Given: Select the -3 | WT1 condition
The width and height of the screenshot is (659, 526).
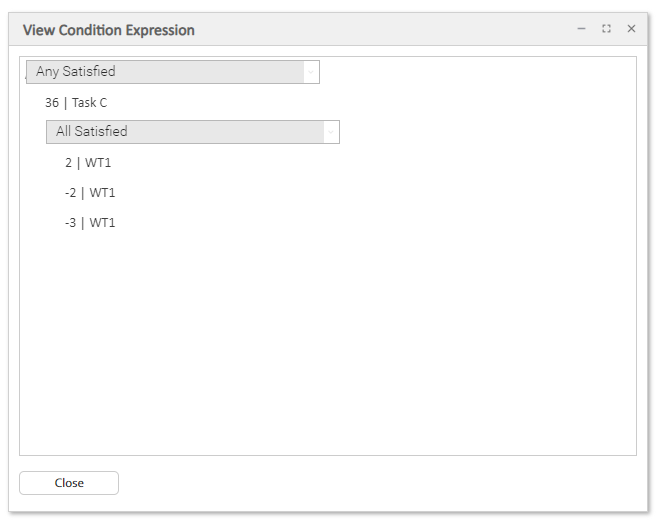Looking at the screenshot, I should [90, 222].
